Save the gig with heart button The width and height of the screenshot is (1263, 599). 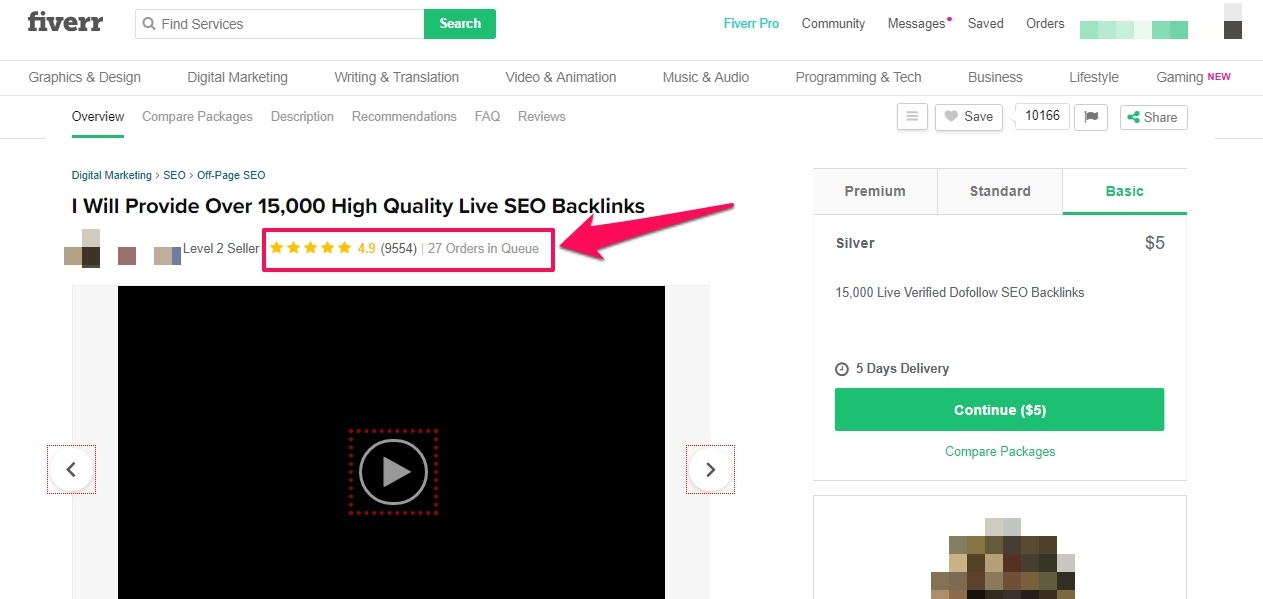tap(969, 116)
